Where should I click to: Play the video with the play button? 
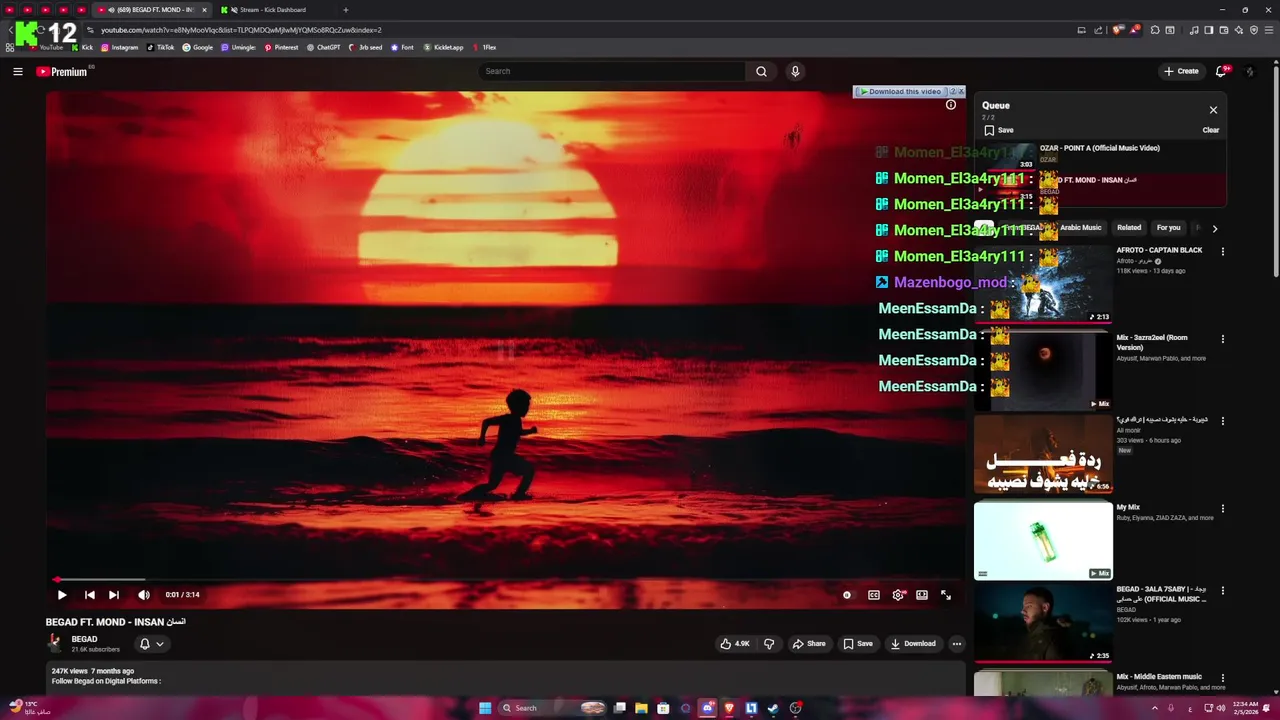pyautogui.click(x=62, y=595)
